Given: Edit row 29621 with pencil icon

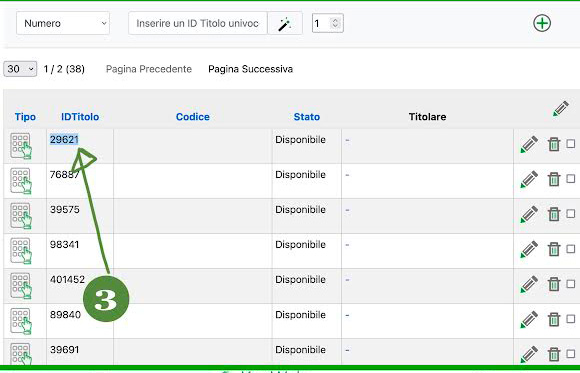Looking at the screenshot, I should pyautogui.click(x=529, y=144).
